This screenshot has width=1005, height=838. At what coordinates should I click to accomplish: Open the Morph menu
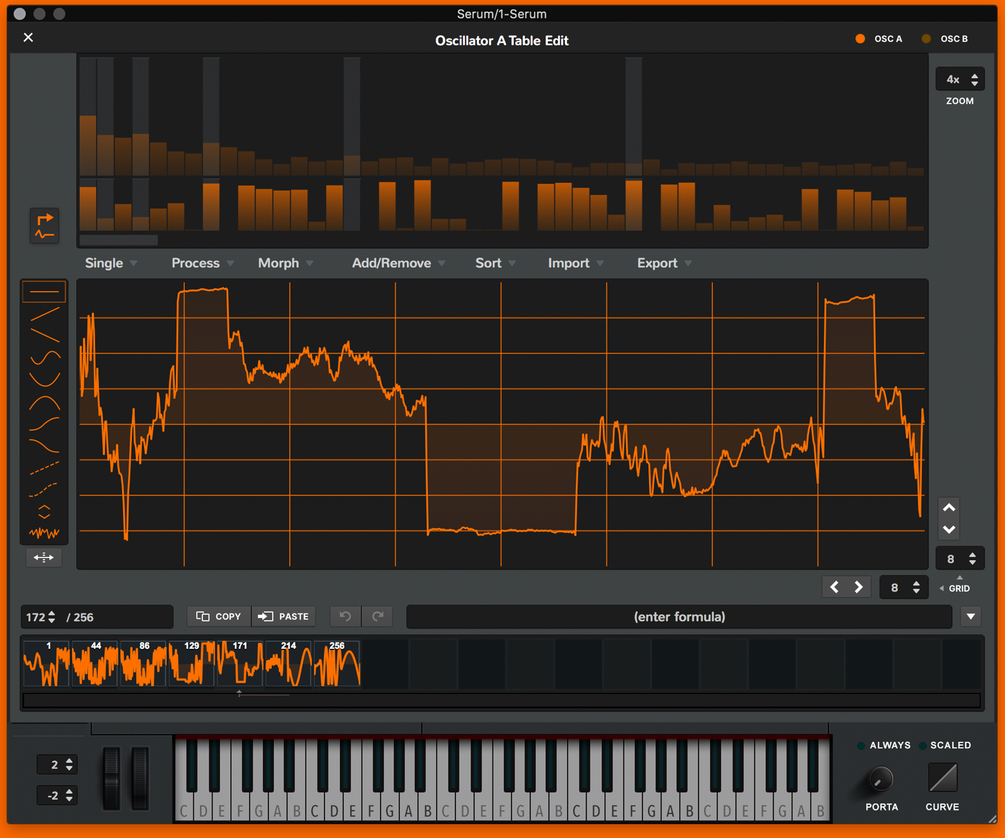(285, 263)
